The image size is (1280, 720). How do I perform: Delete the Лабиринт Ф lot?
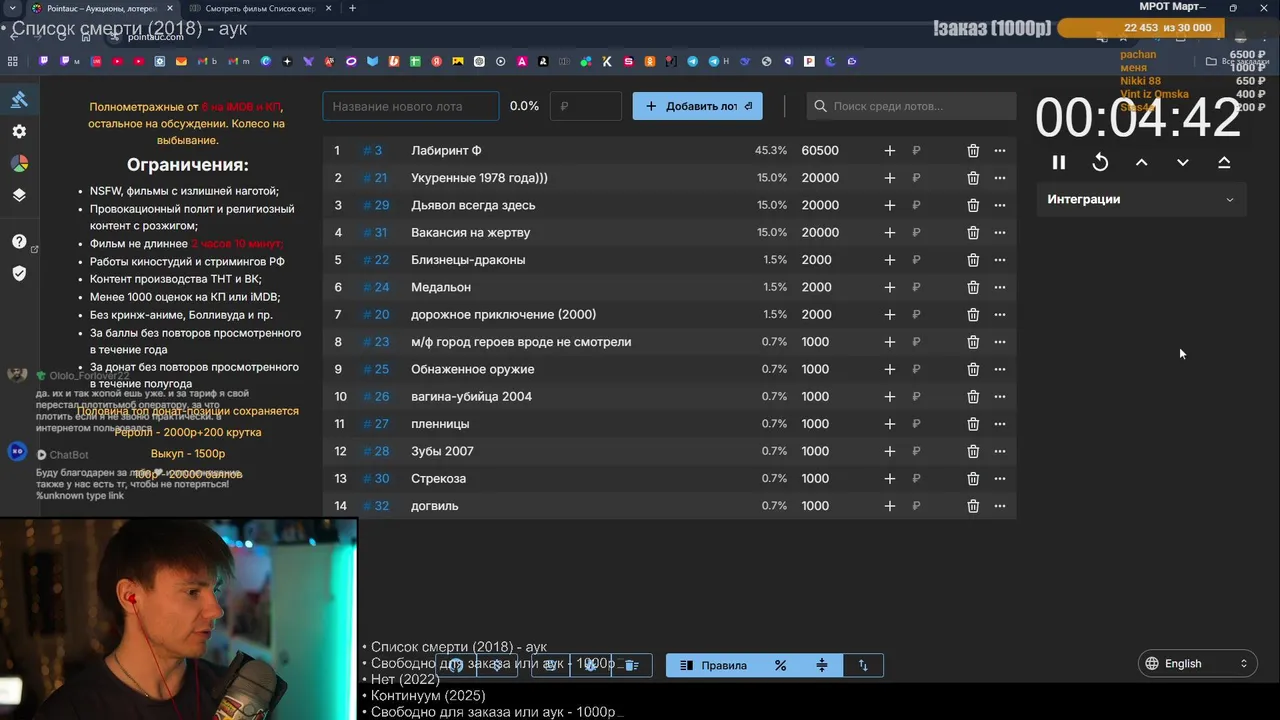tap(973, 150)
